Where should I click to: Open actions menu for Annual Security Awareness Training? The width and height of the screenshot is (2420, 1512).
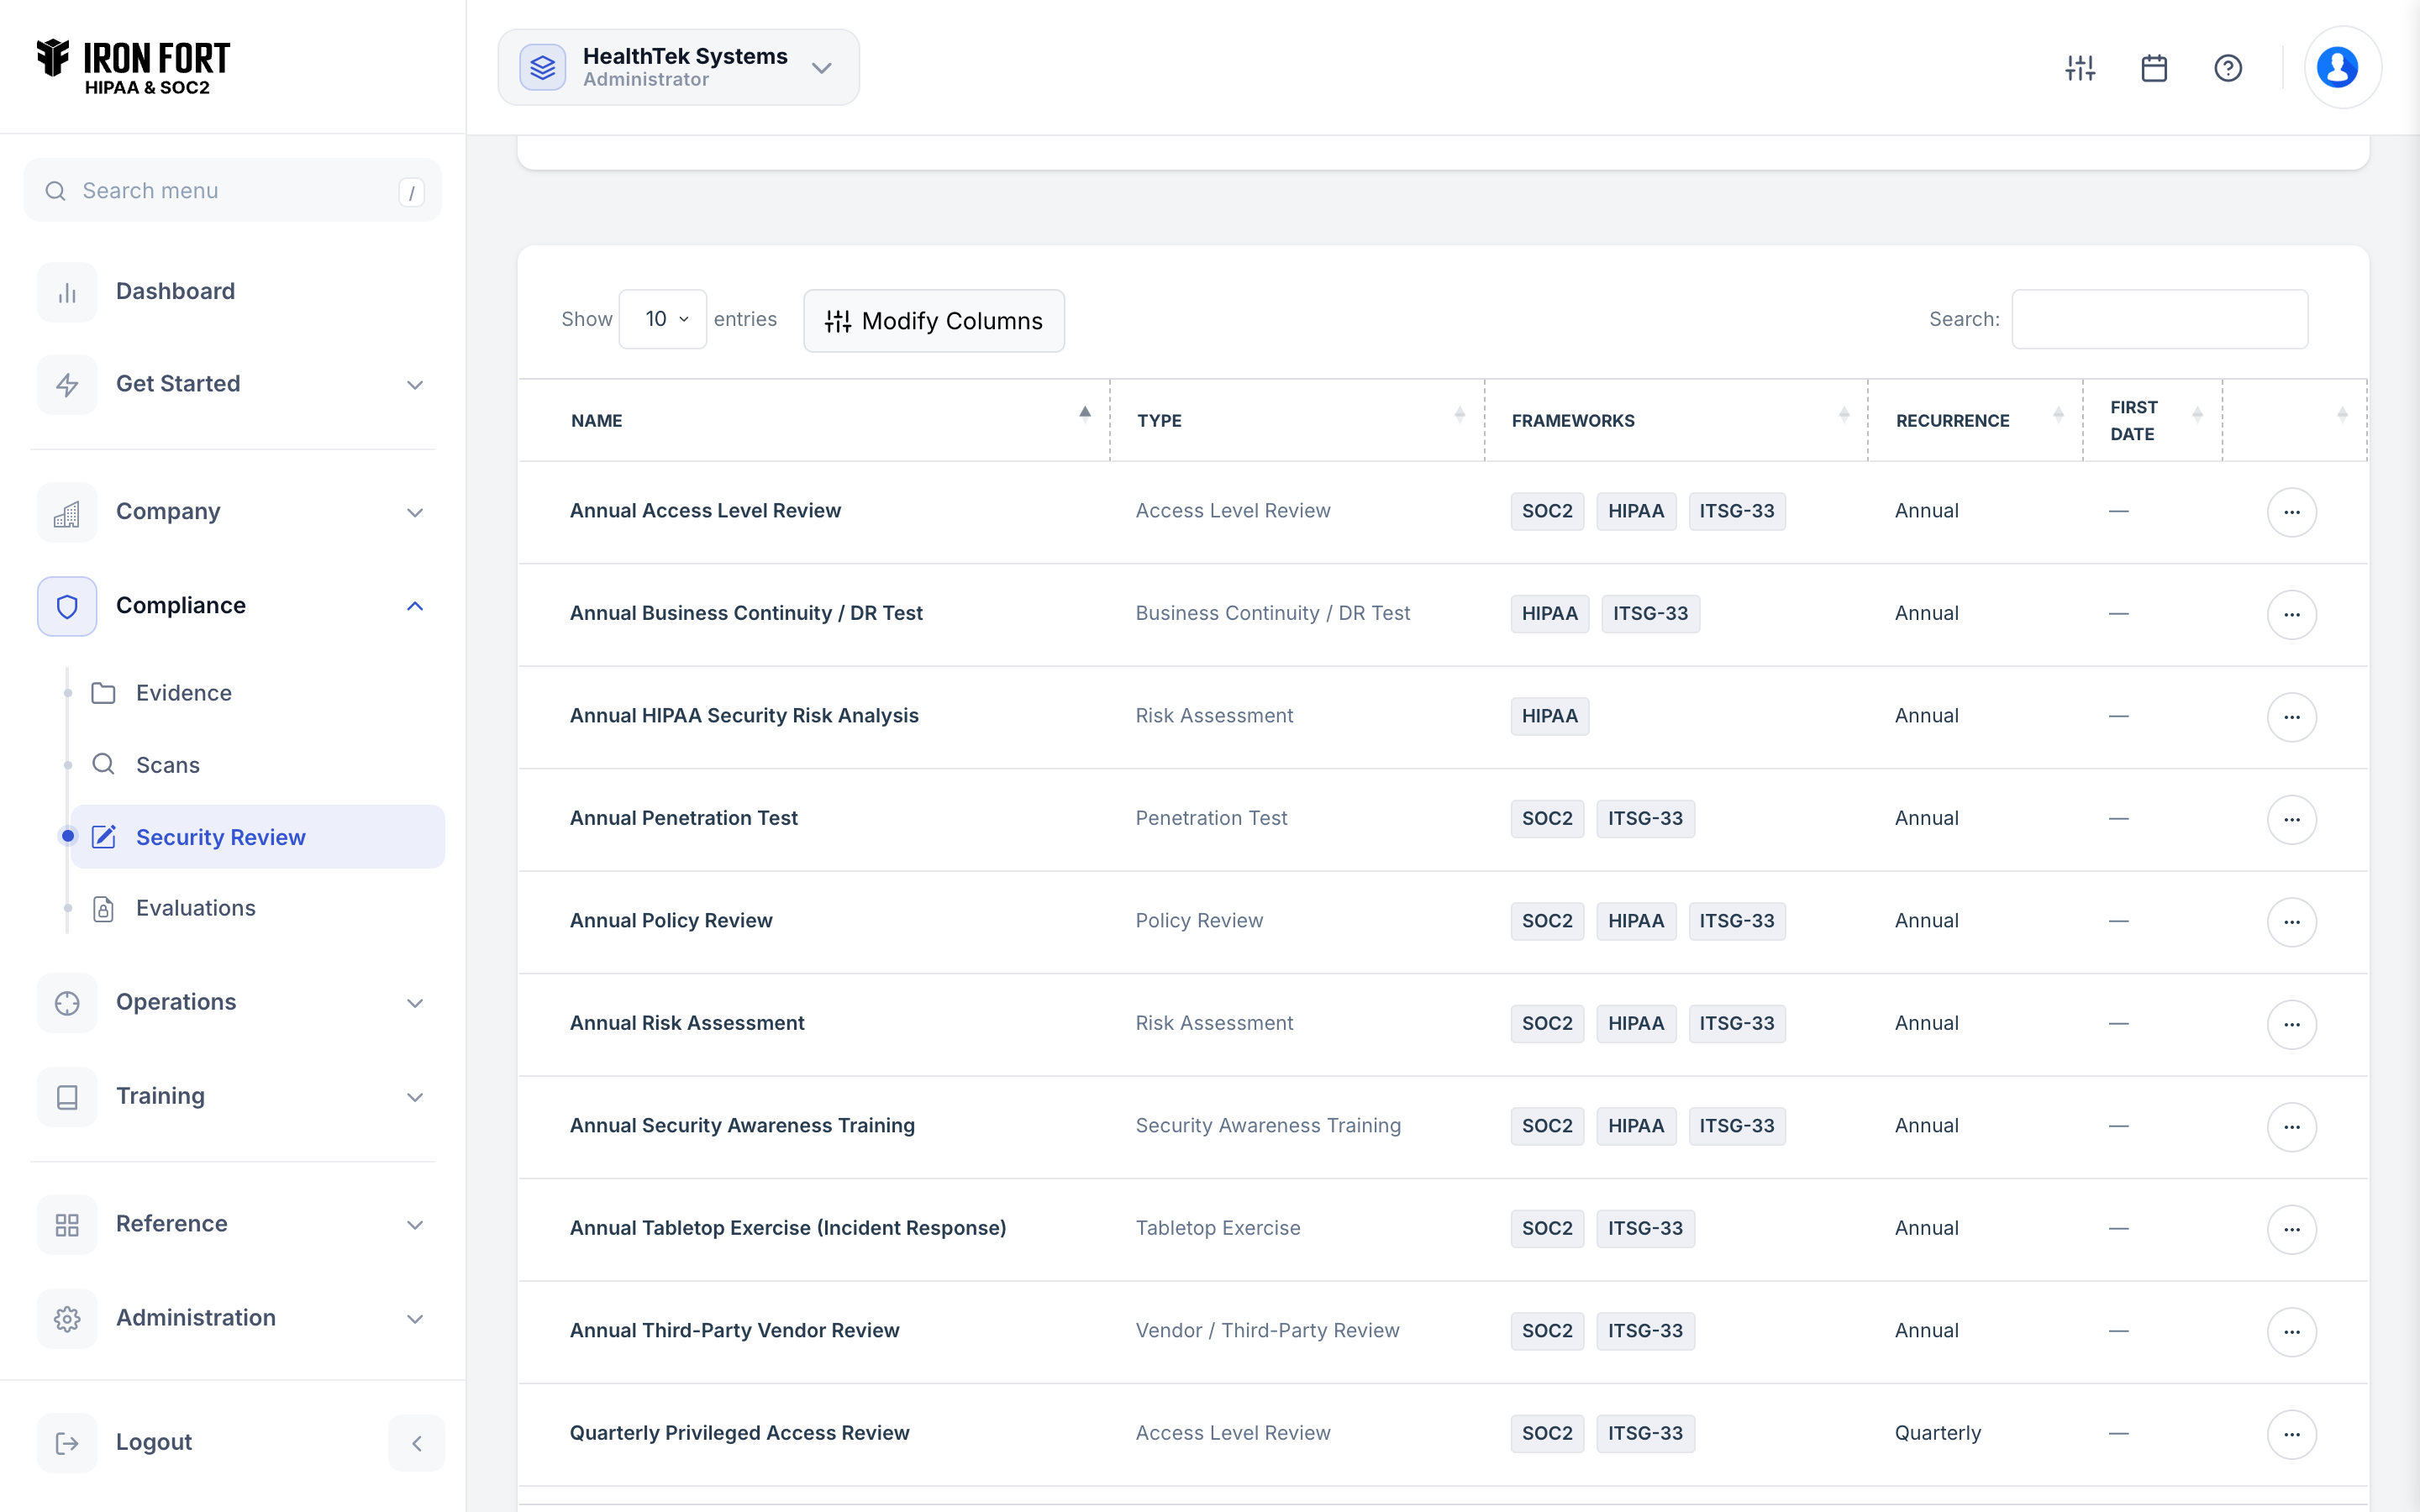2292,1127
